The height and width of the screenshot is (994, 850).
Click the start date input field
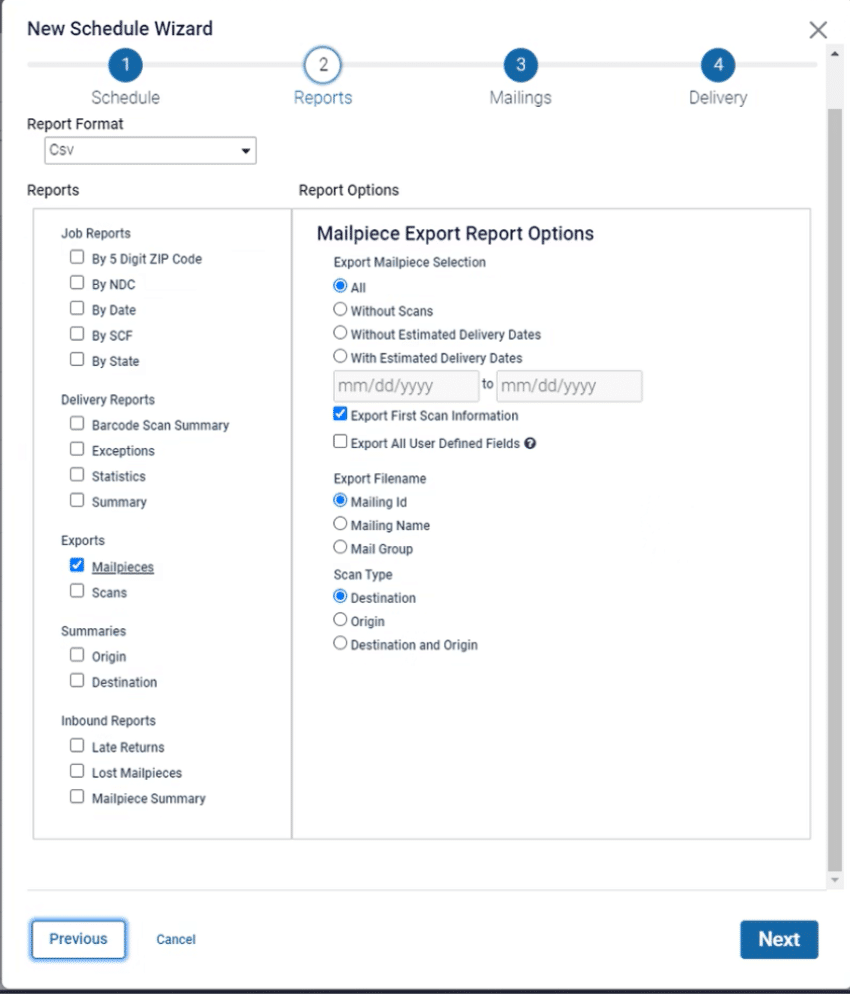(405, 386)
